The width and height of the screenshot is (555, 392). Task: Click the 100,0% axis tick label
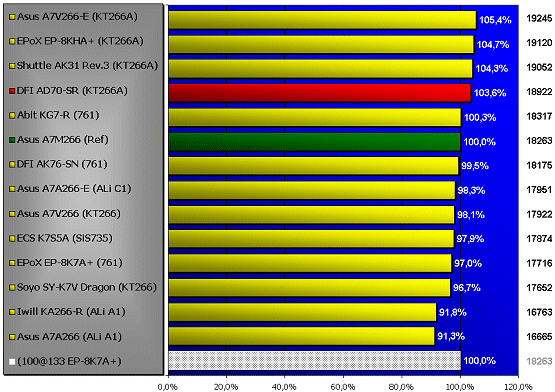click(460, 387)
